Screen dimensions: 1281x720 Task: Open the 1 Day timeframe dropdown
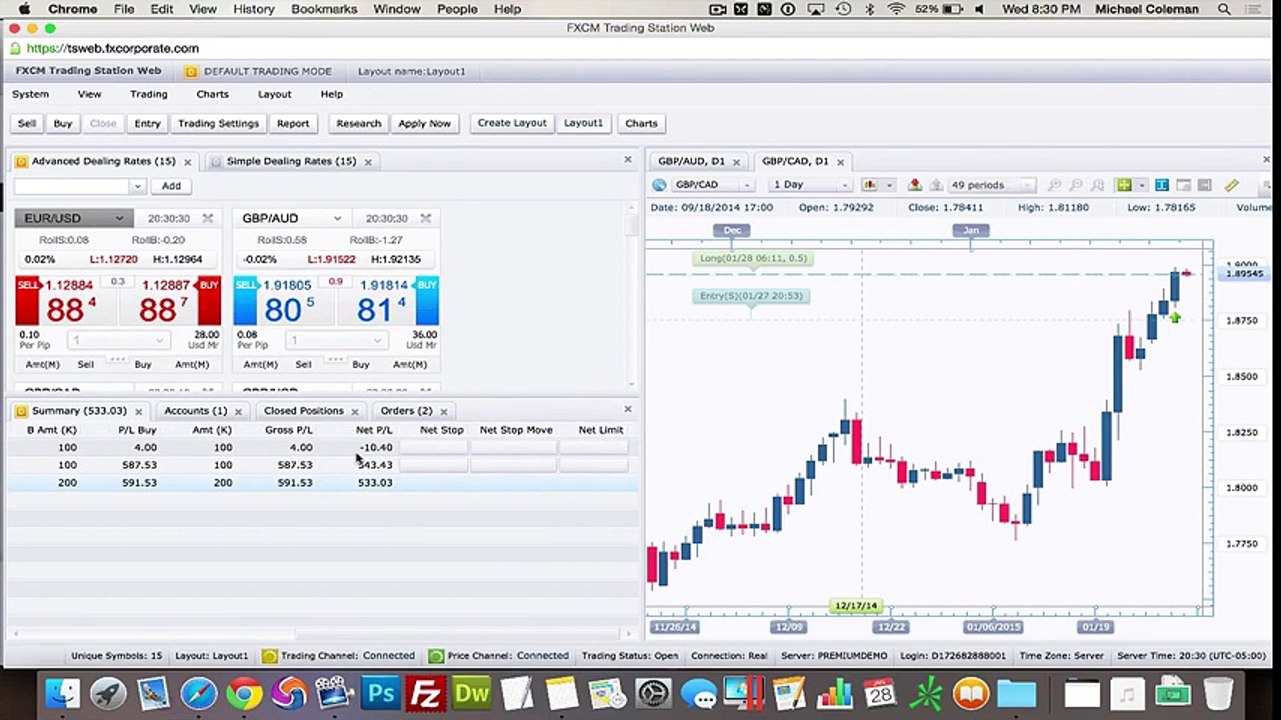(x=845, y=185)
